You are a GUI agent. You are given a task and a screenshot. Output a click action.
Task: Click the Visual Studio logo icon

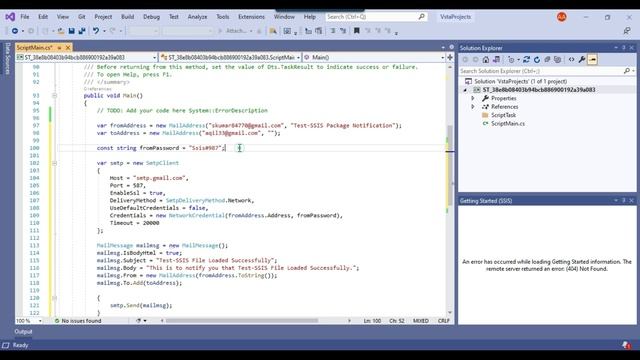(x=10, y=17)
